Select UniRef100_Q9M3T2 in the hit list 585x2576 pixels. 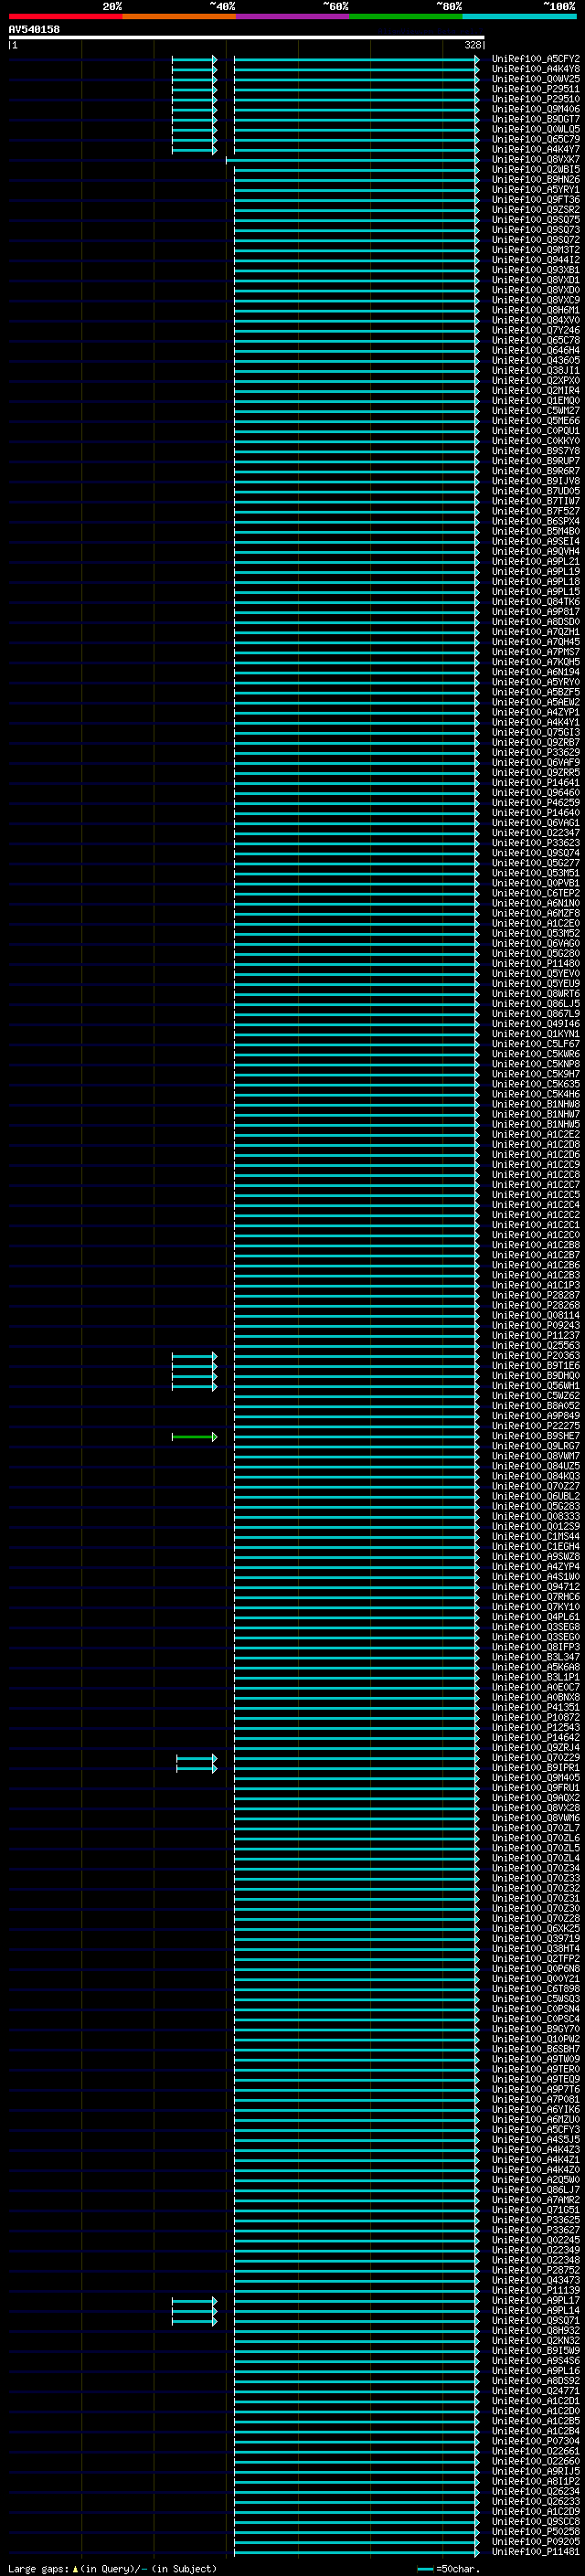(x=536, y=250)
